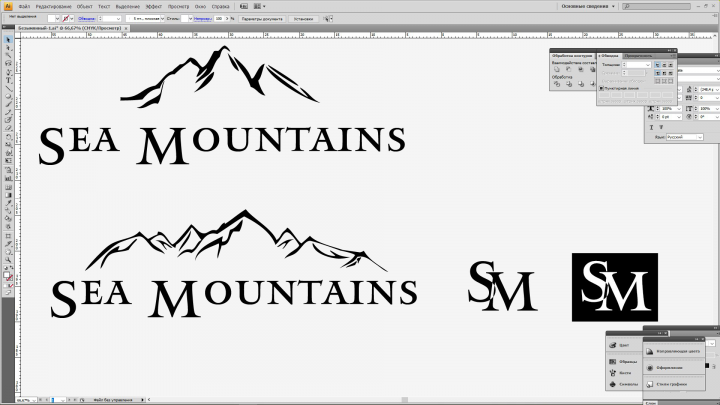This screenshot has width=720, height=405.
Task: Select the Eraser tool
Action: pos(8,129)
